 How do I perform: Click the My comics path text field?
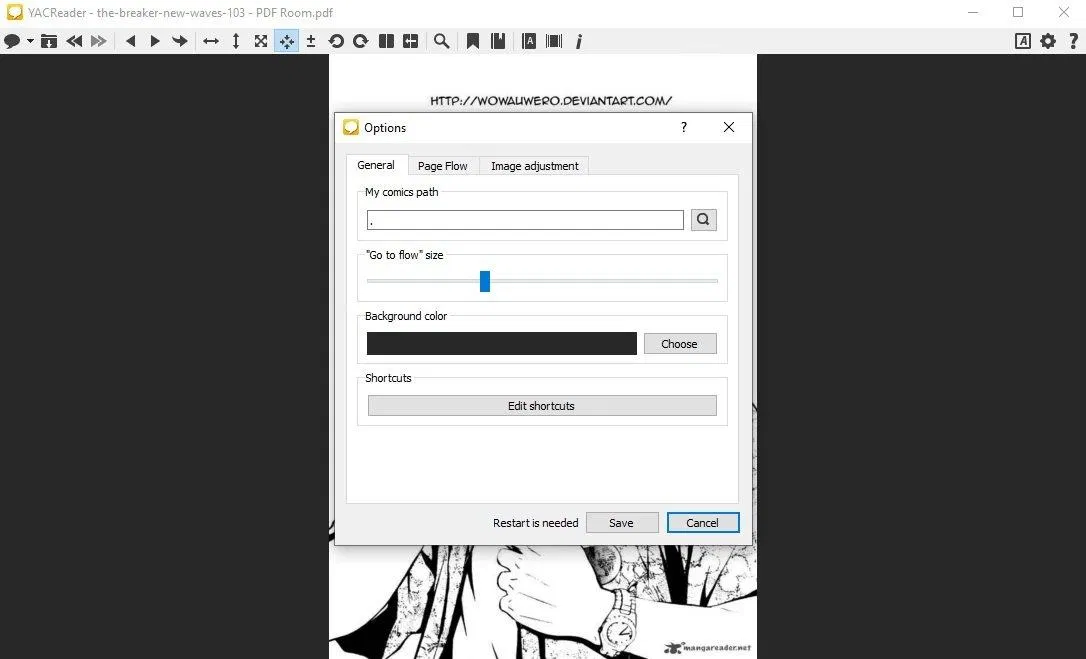[525, 220]
